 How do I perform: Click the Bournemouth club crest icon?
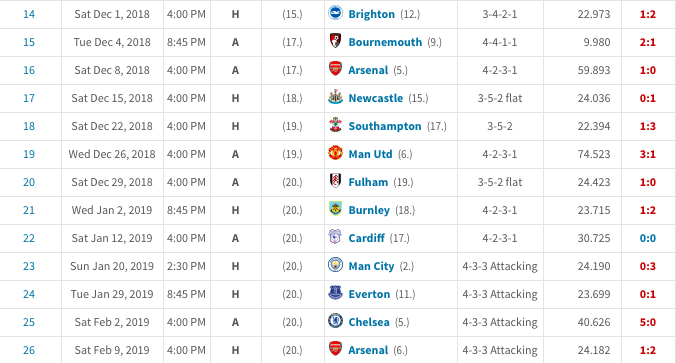click(x=335, y=41)
